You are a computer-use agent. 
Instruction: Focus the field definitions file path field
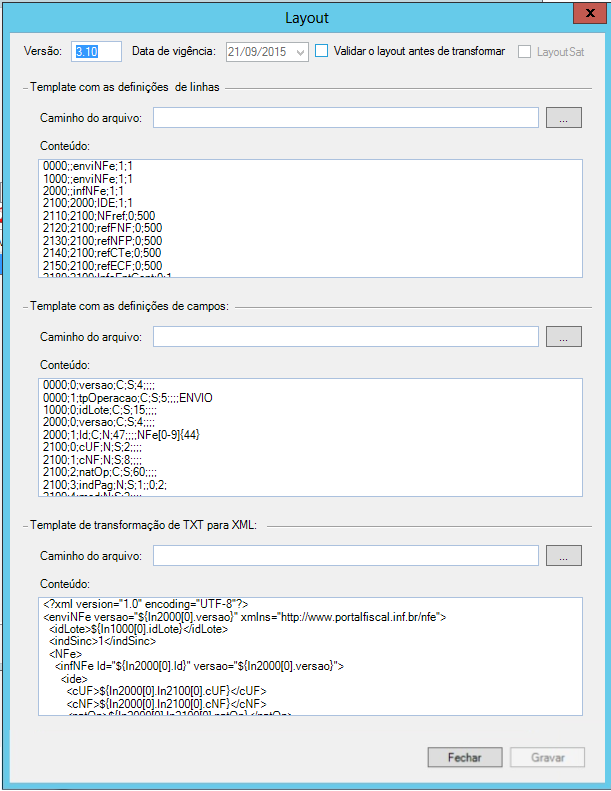[346, 337]
